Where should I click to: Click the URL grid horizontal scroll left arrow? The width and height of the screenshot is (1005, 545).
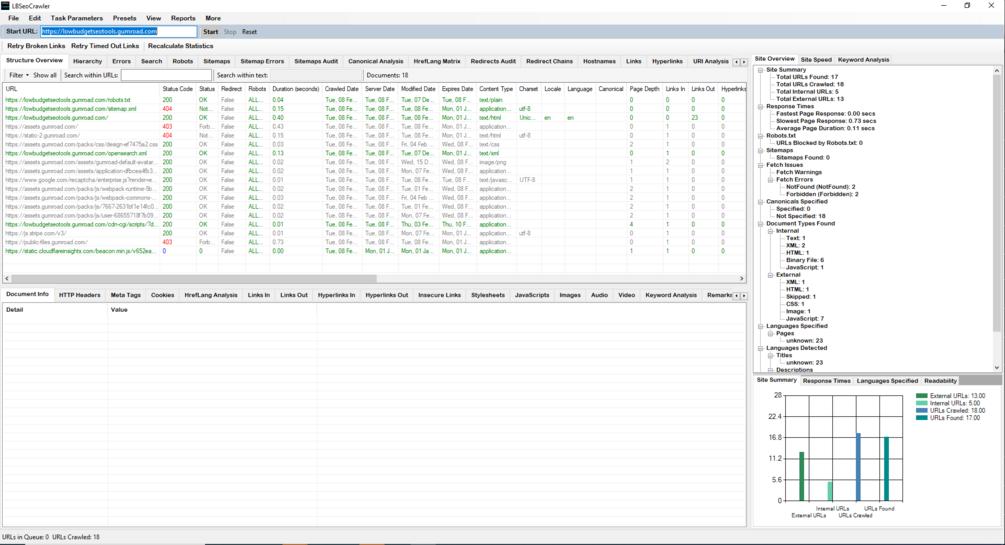[7, 278]
